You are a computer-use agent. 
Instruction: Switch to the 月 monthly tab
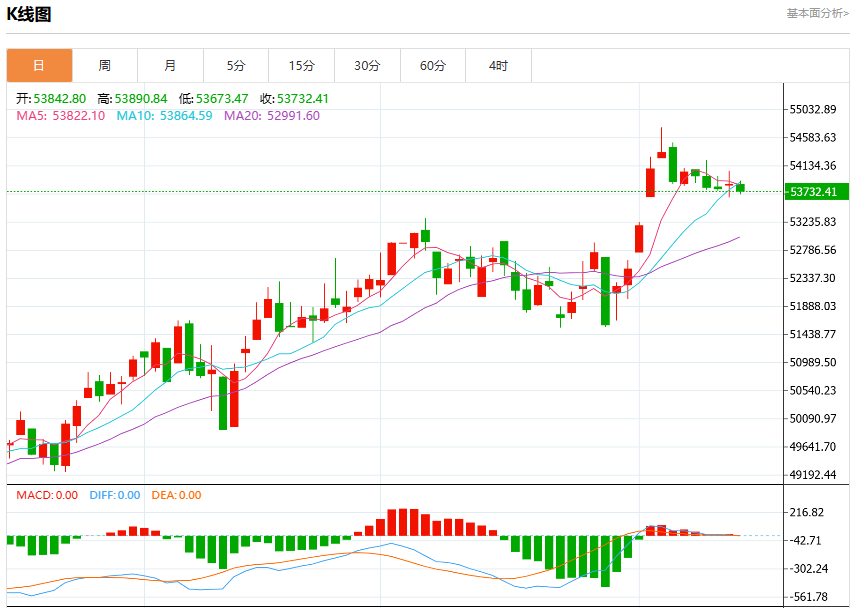170,66
